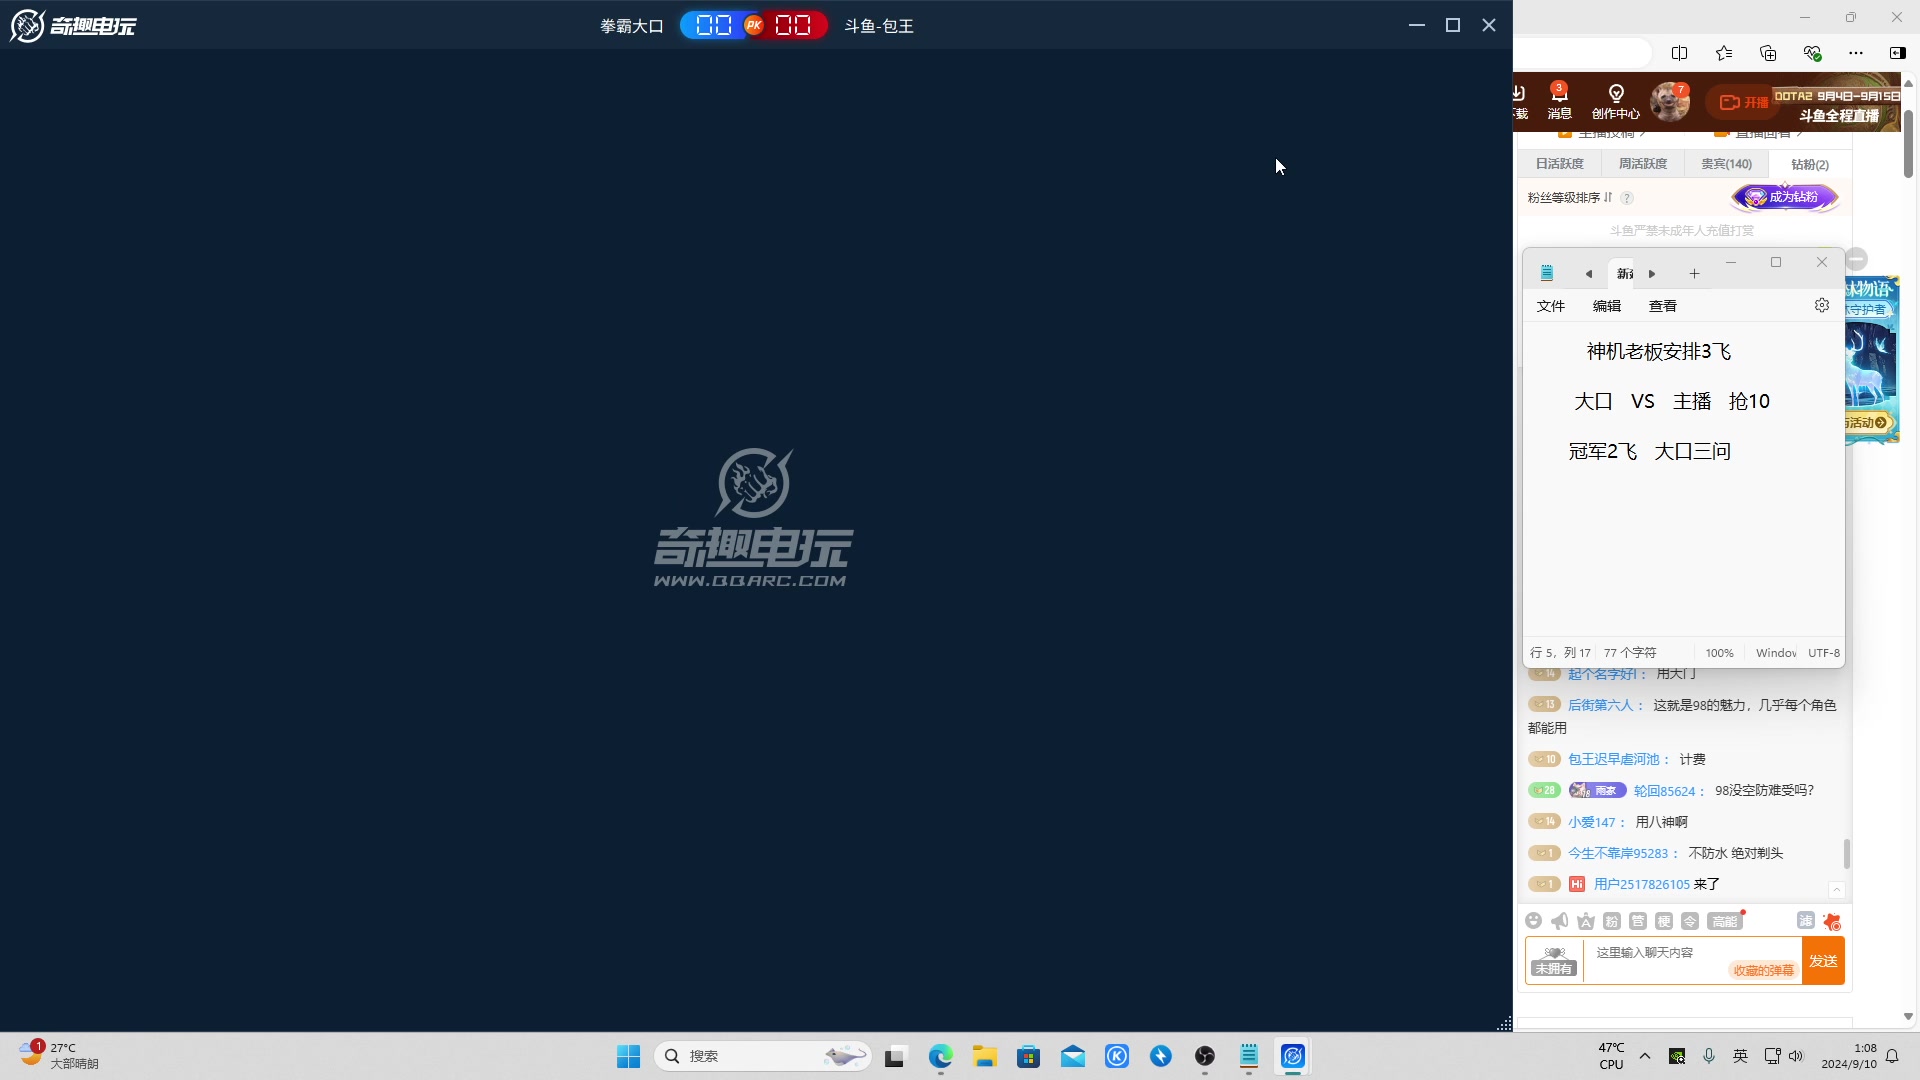
Task: Click username 轮回85624 in chat
Action: (1664, 791)
